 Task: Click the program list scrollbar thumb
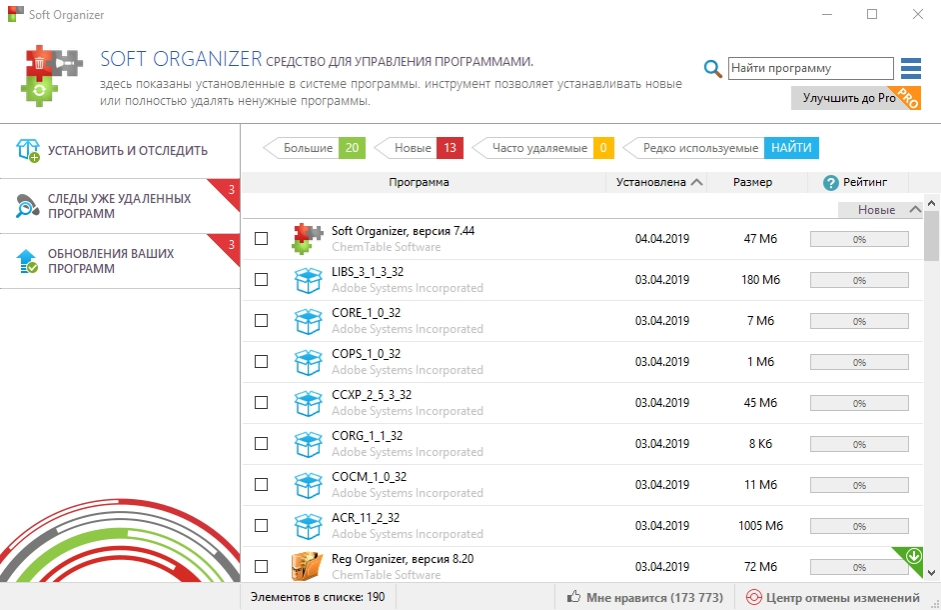click(931, 236)
